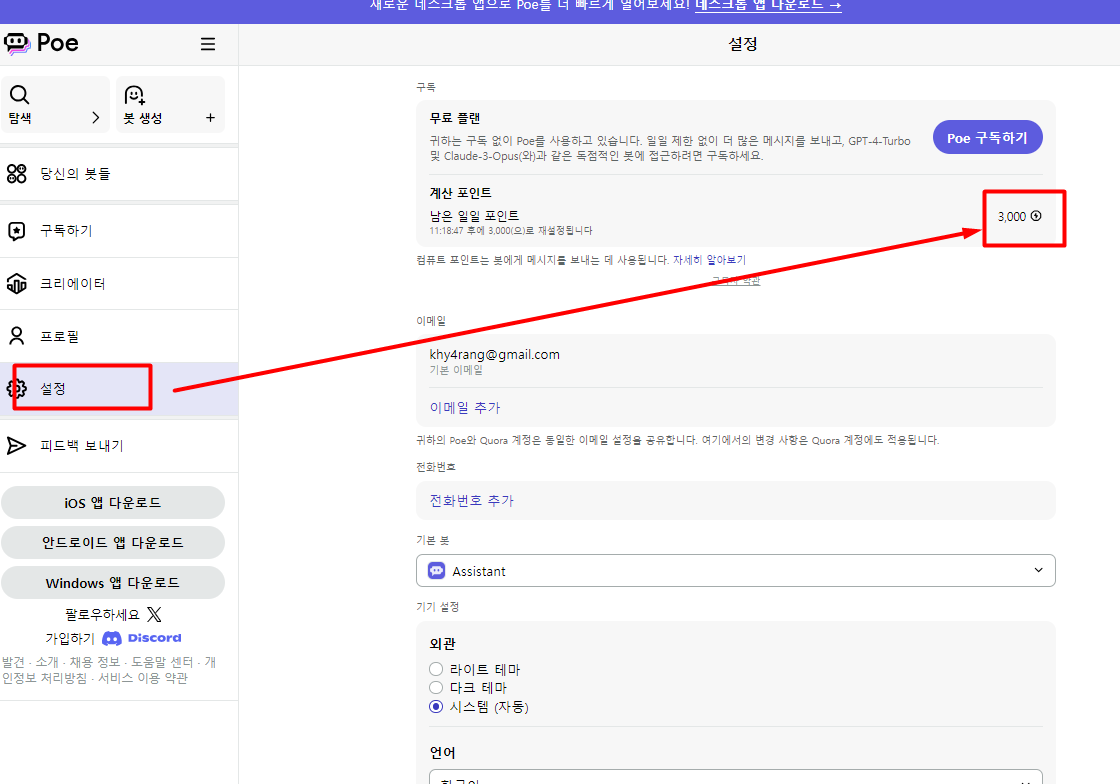Click the 데스크톱 앱 다운로드 banner link
This screenshot has width=1120, height=784.
pos(768,6)
